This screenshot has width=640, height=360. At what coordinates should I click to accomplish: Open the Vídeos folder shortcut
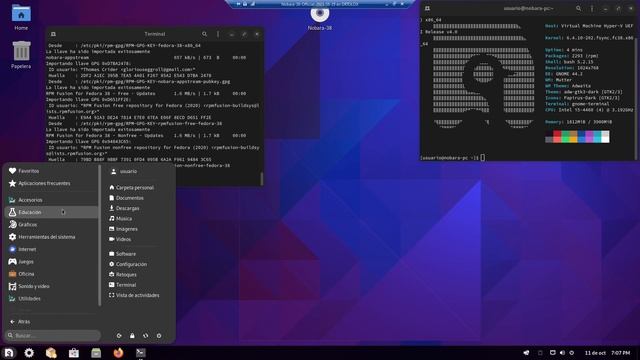point(120,239)
